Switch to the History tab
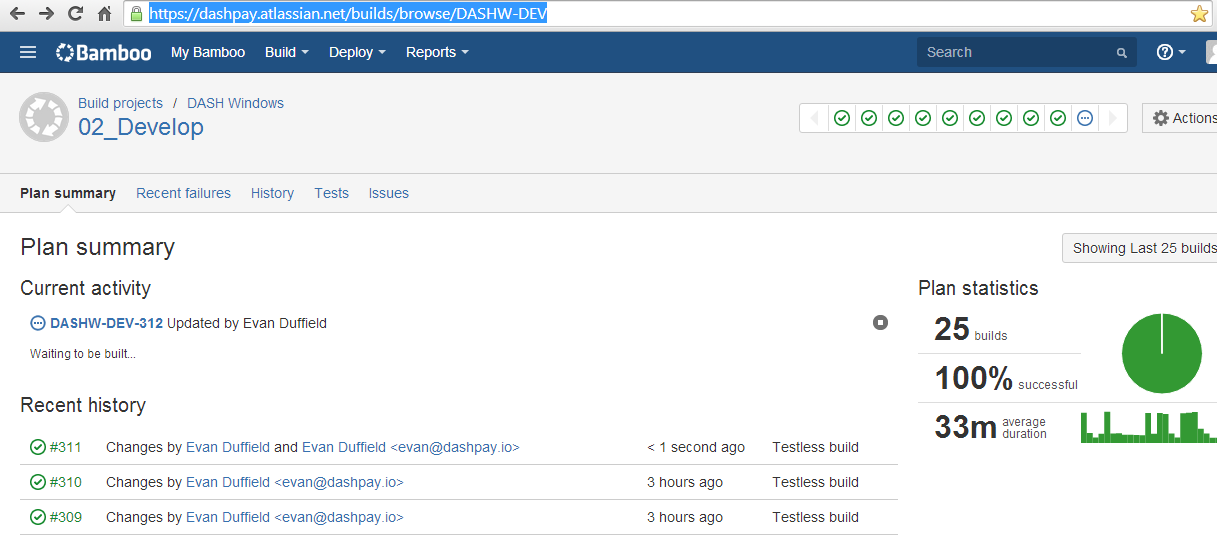This screenshot has width=1217, height=535. (x=272, y=193)
